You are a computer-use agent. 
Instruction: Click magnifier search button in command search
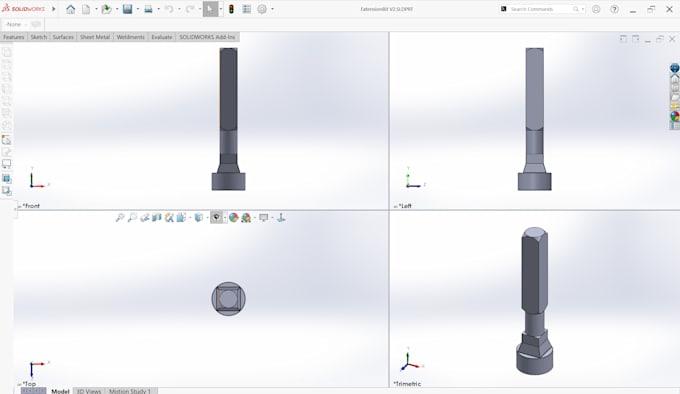[575, 9]
